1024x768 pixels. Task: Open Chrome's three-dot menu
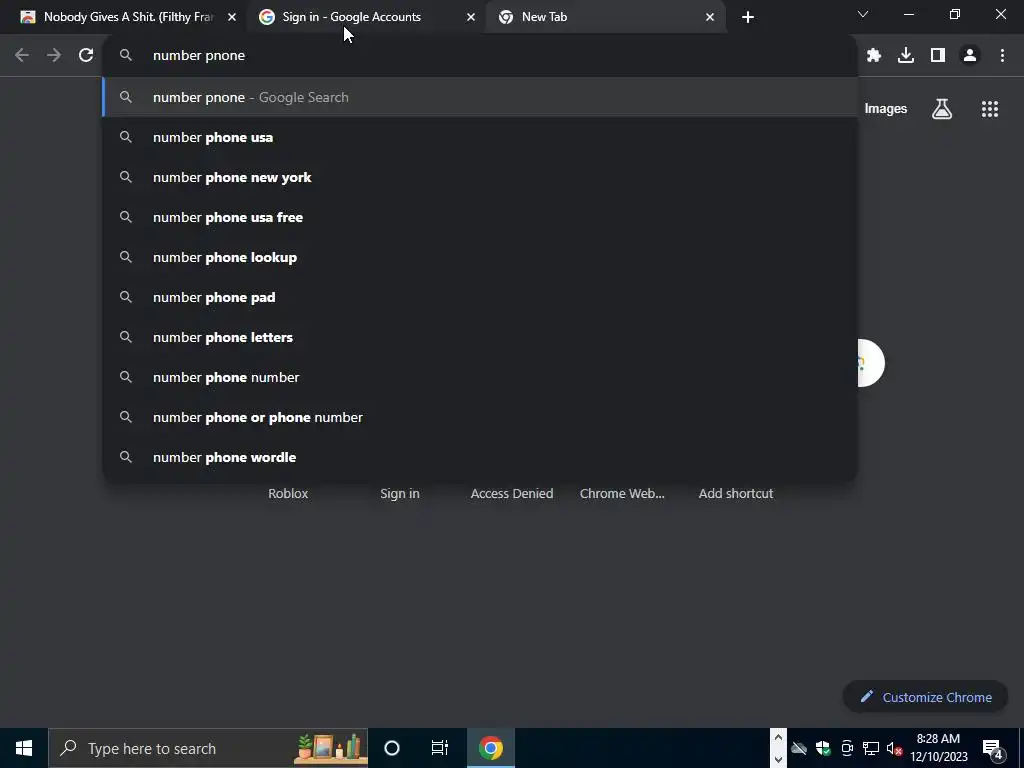point(1002,56)
